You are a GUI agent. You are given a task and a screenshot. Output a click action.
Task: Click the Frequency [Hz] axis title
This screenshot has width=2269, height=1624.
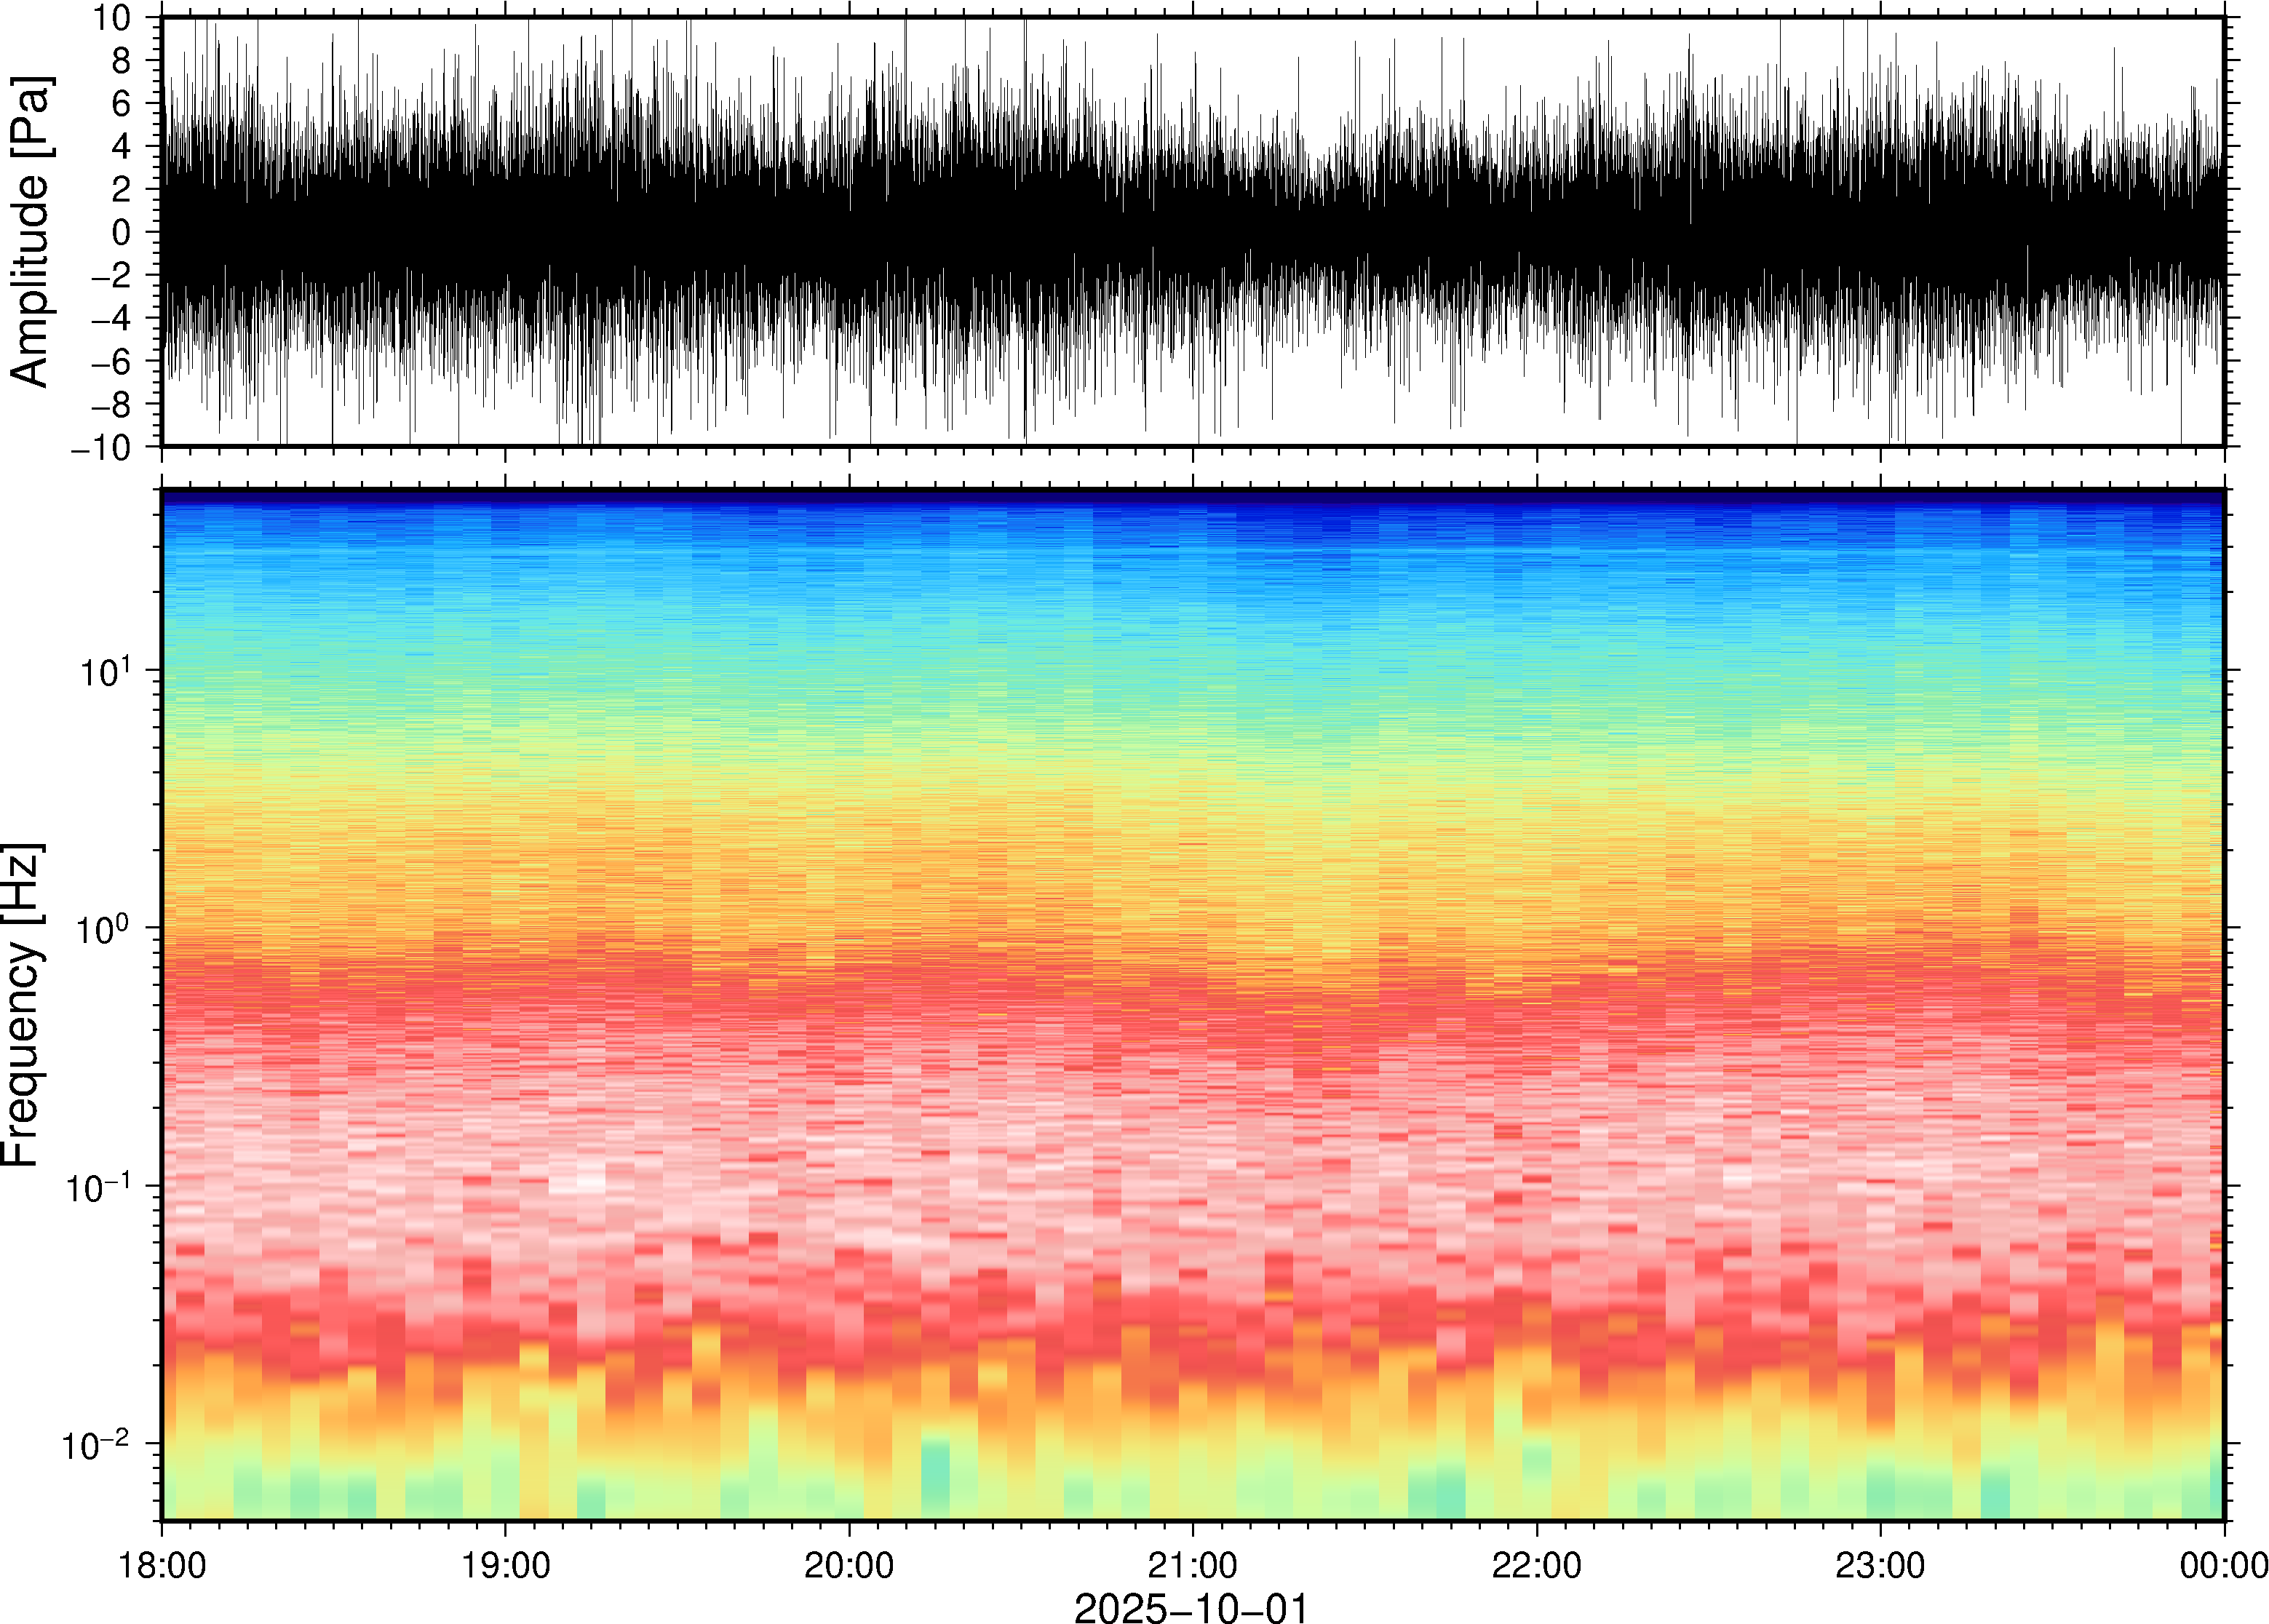(22, 1004)
